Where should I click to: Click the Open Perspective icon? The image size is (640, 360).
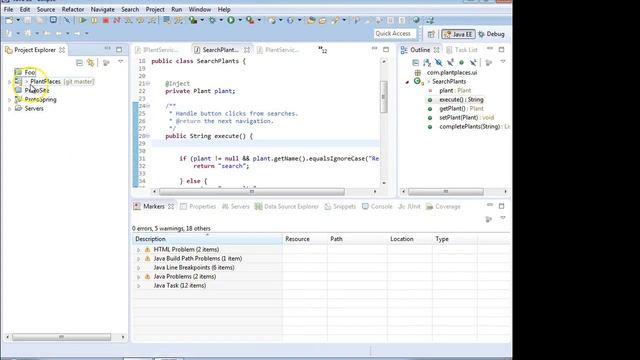pyautogui.click(x=431, y=34)
